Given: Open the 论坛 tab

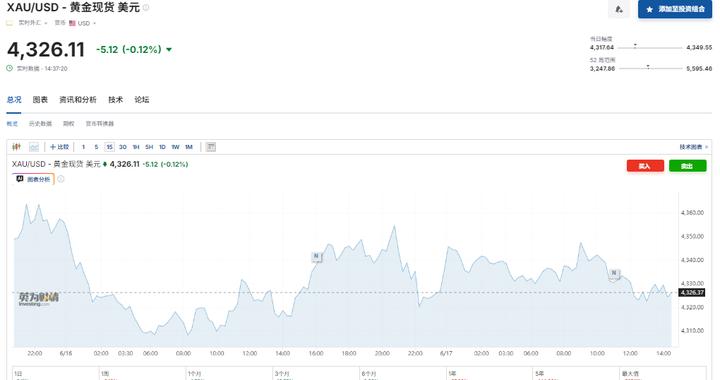Looking at the screenshot, I should [141, 100].
